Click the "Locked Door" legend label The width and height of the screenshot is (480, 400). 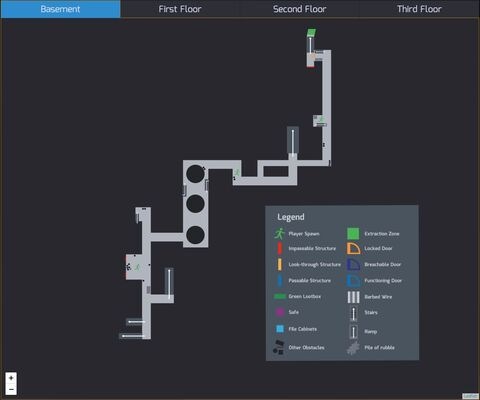pyautogui.click(x=378, y=248)
